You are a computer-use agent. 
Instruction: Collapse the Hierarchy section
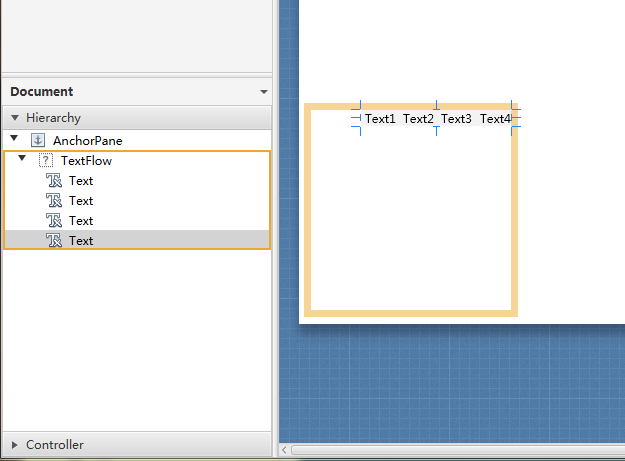pos(15,118)
